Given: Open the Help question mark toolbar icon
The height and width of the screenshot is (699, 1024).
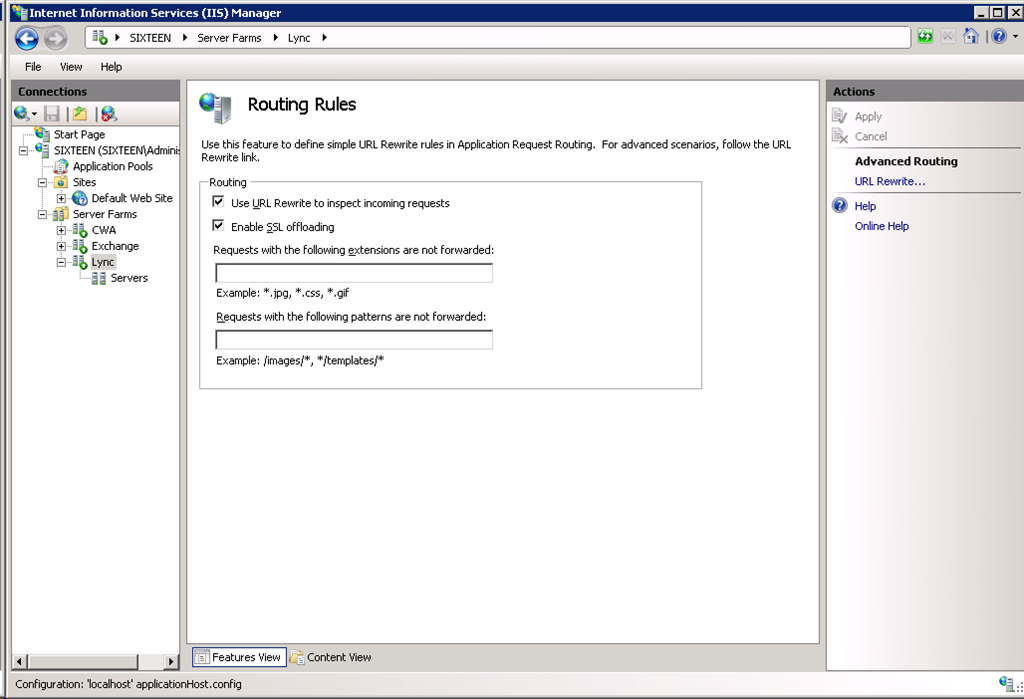Looking at the screenshot, I should 999,37.
